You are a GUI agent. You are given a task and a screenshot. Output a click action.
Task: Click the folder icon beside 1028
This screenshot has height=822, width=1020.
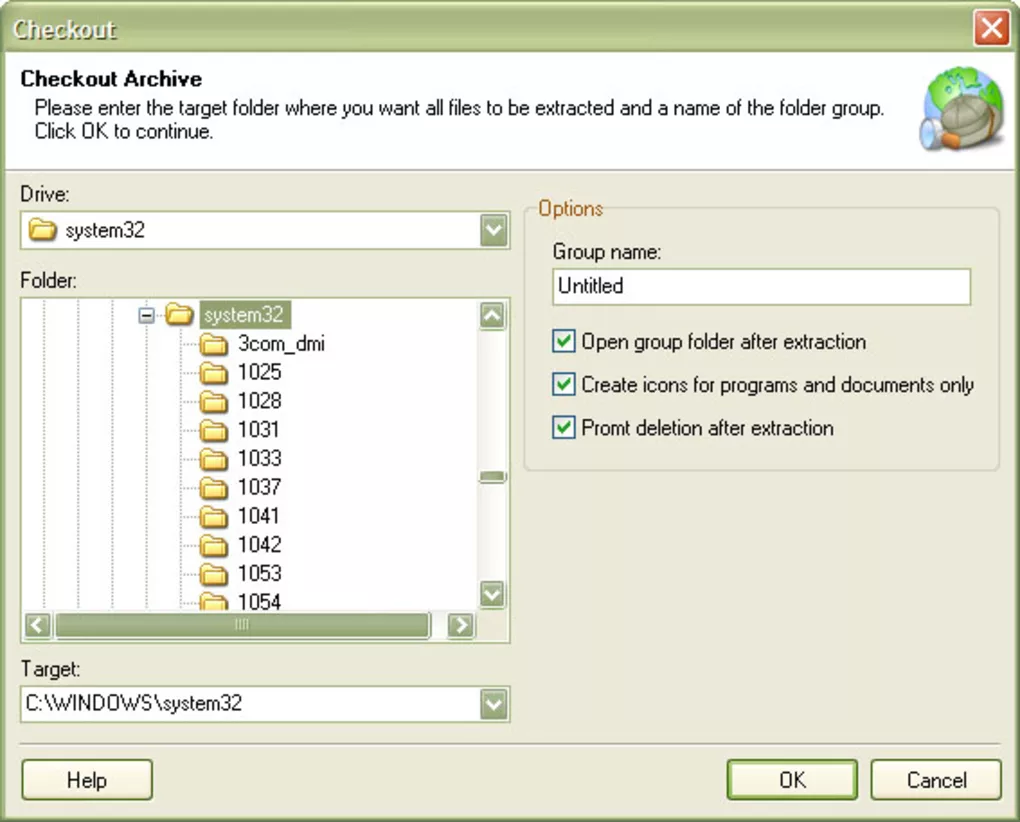[213, 402]
